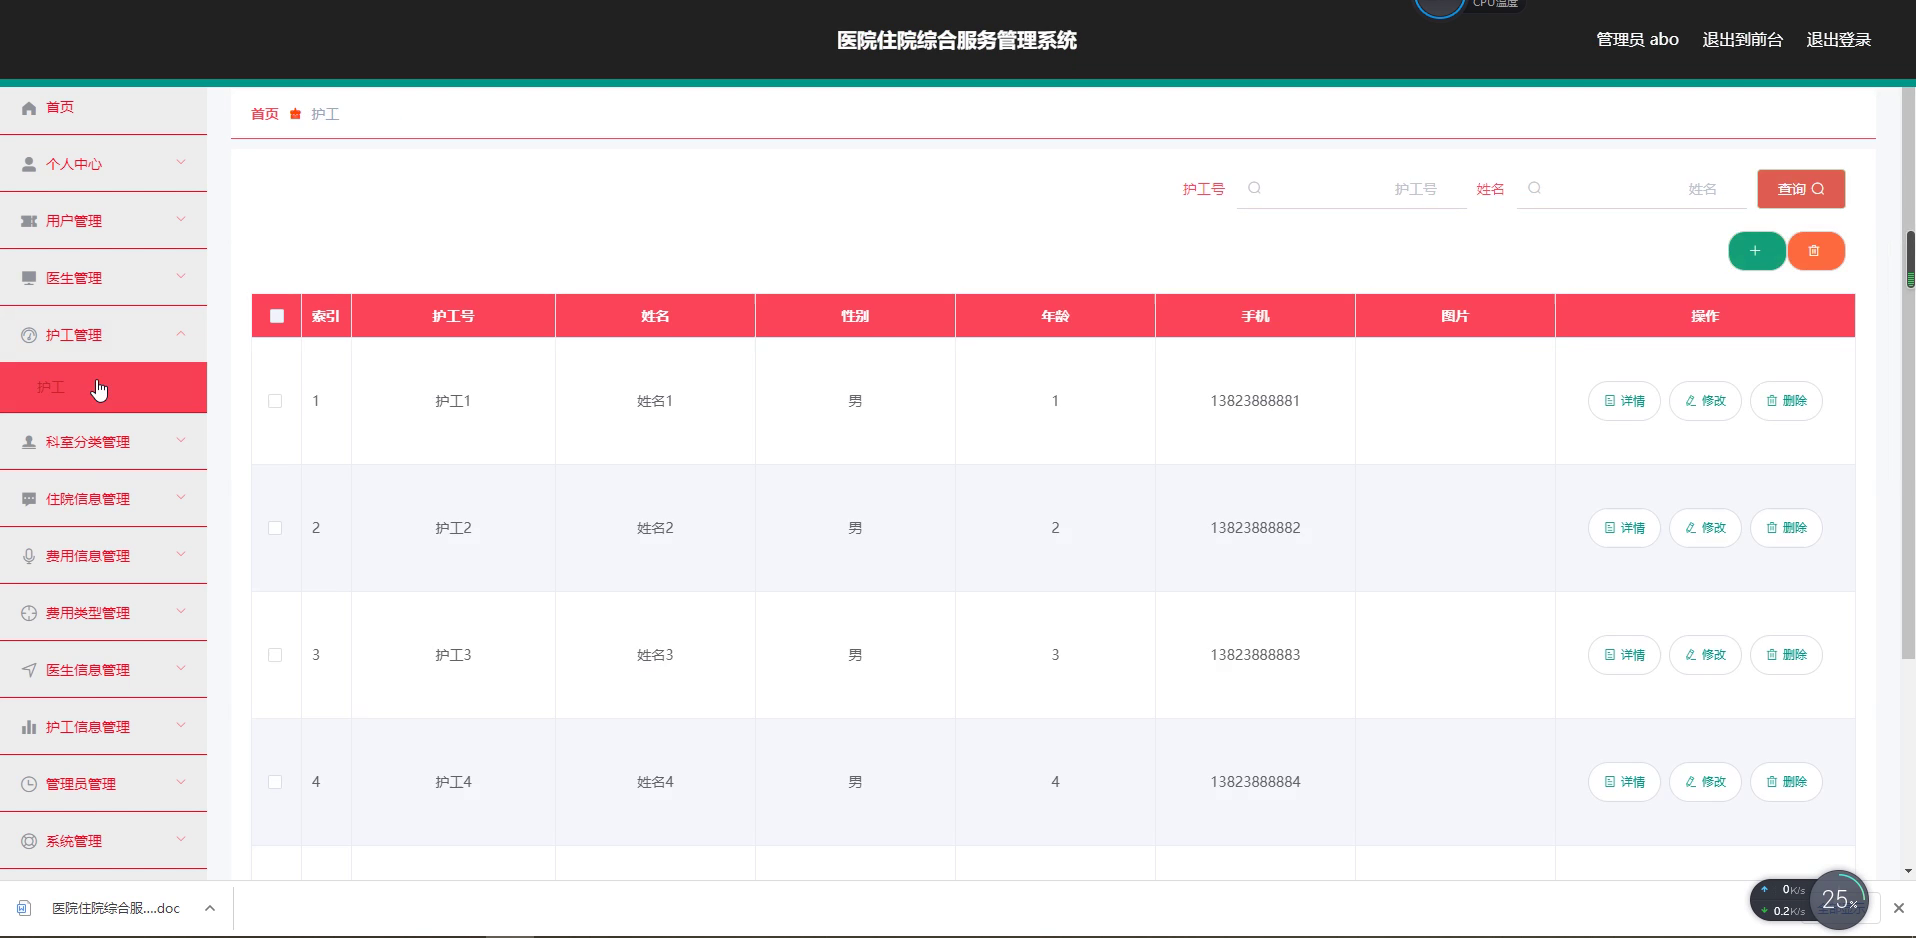Click the search icon in 姓名 field
The image size is (1916, 938).
point(1534,188)
